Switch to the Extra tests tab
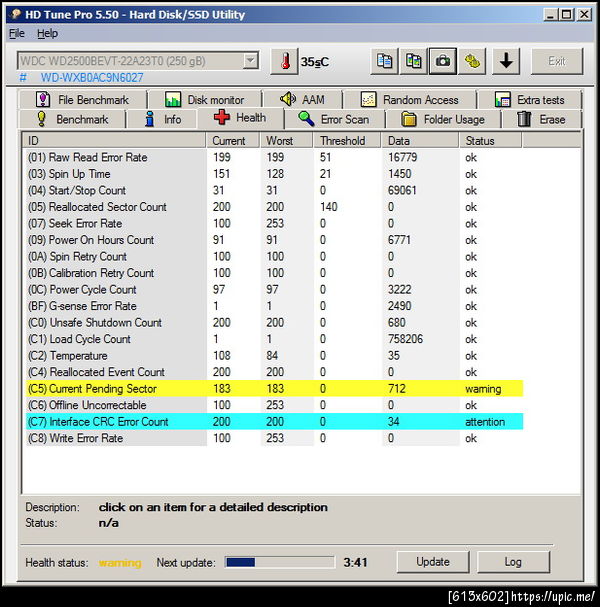The height and width of the screenshot is (607, 600). pyautogui.click(x=530, y=99)
